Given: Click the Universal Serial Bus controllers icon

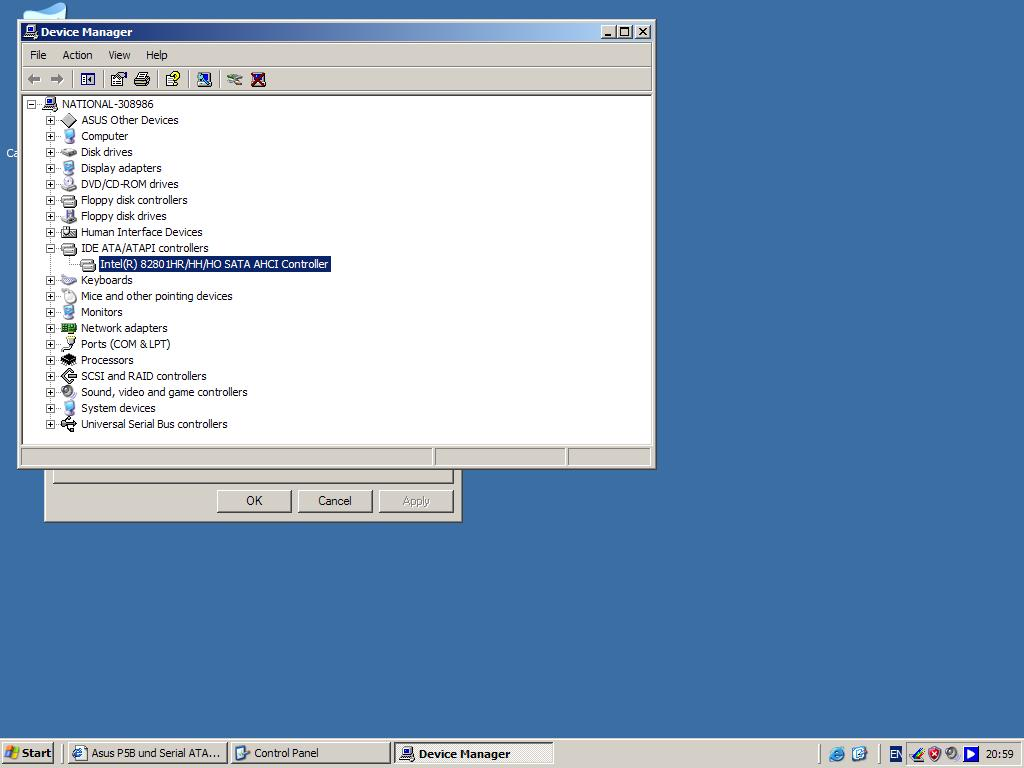Looking at the screenshot, I should pyautogui.click(x=69, y=424).
